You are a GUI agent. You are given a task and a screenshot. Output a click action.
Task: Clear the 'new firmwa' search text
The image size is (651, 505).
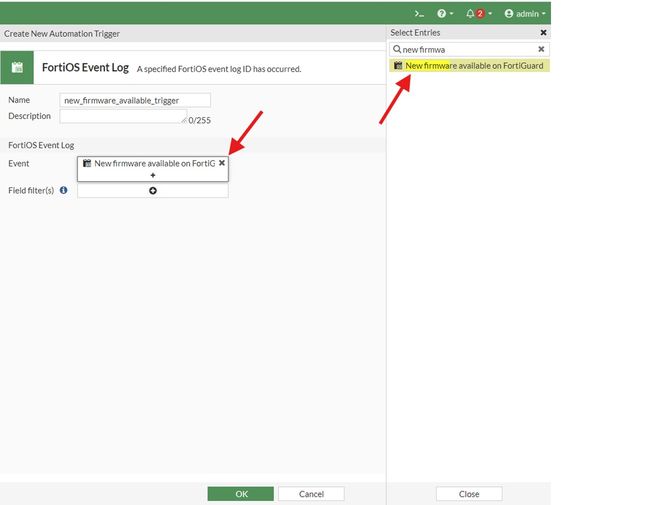(x=541, y=49)
